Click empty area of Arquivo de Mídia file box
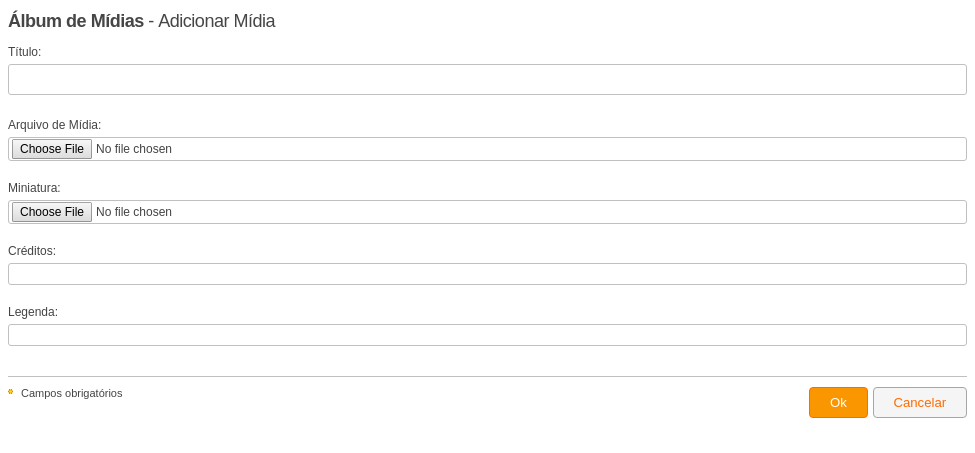Screen dimensions: 975x453 [569, 149]
